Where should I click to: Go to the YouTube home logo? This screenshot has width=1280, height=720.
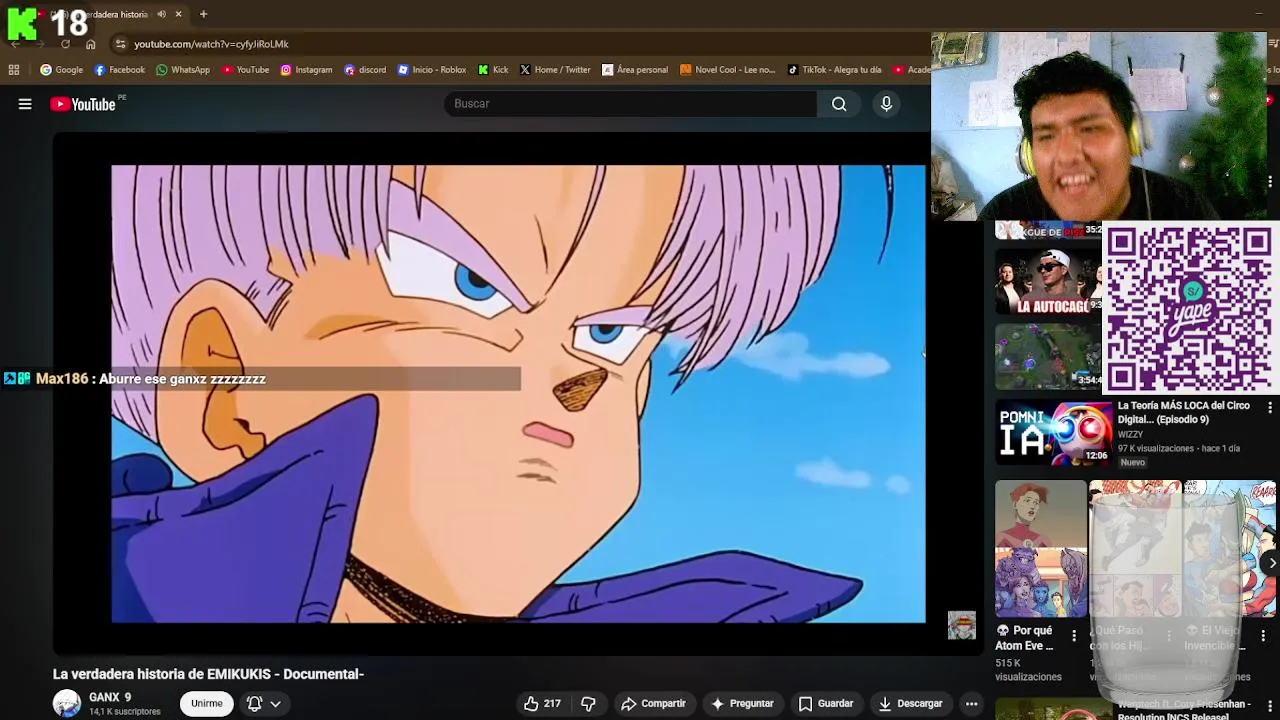coord(83,104)
